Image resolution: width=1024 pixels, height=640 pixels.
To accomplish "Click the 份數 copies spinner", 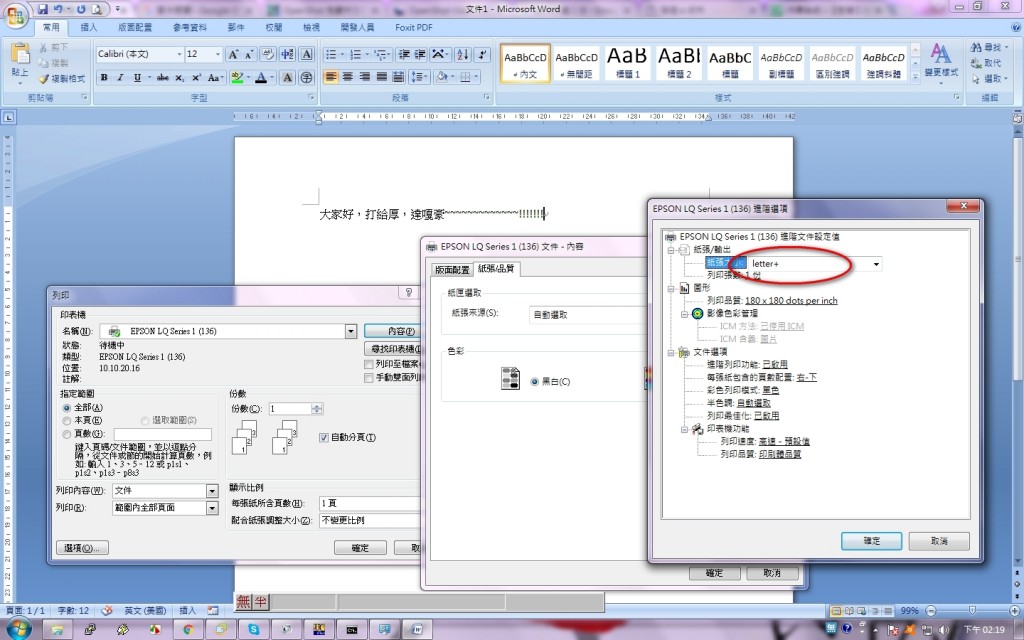I will coord(317,409).
